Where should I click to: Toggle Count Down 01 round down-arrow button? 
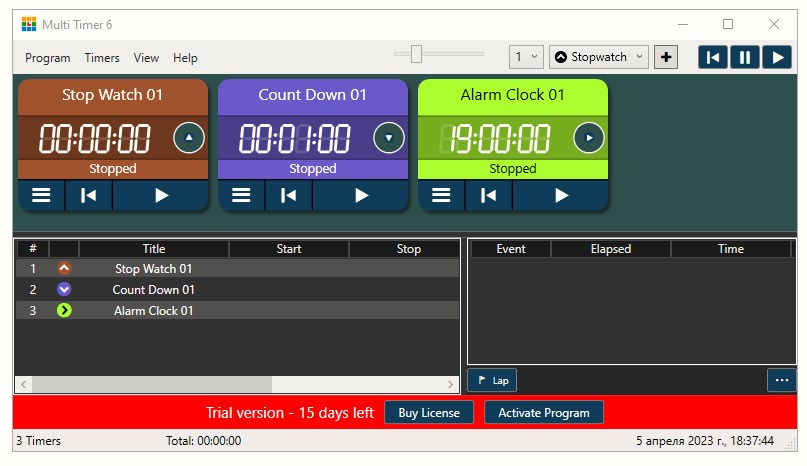click(x=389, y=138)
